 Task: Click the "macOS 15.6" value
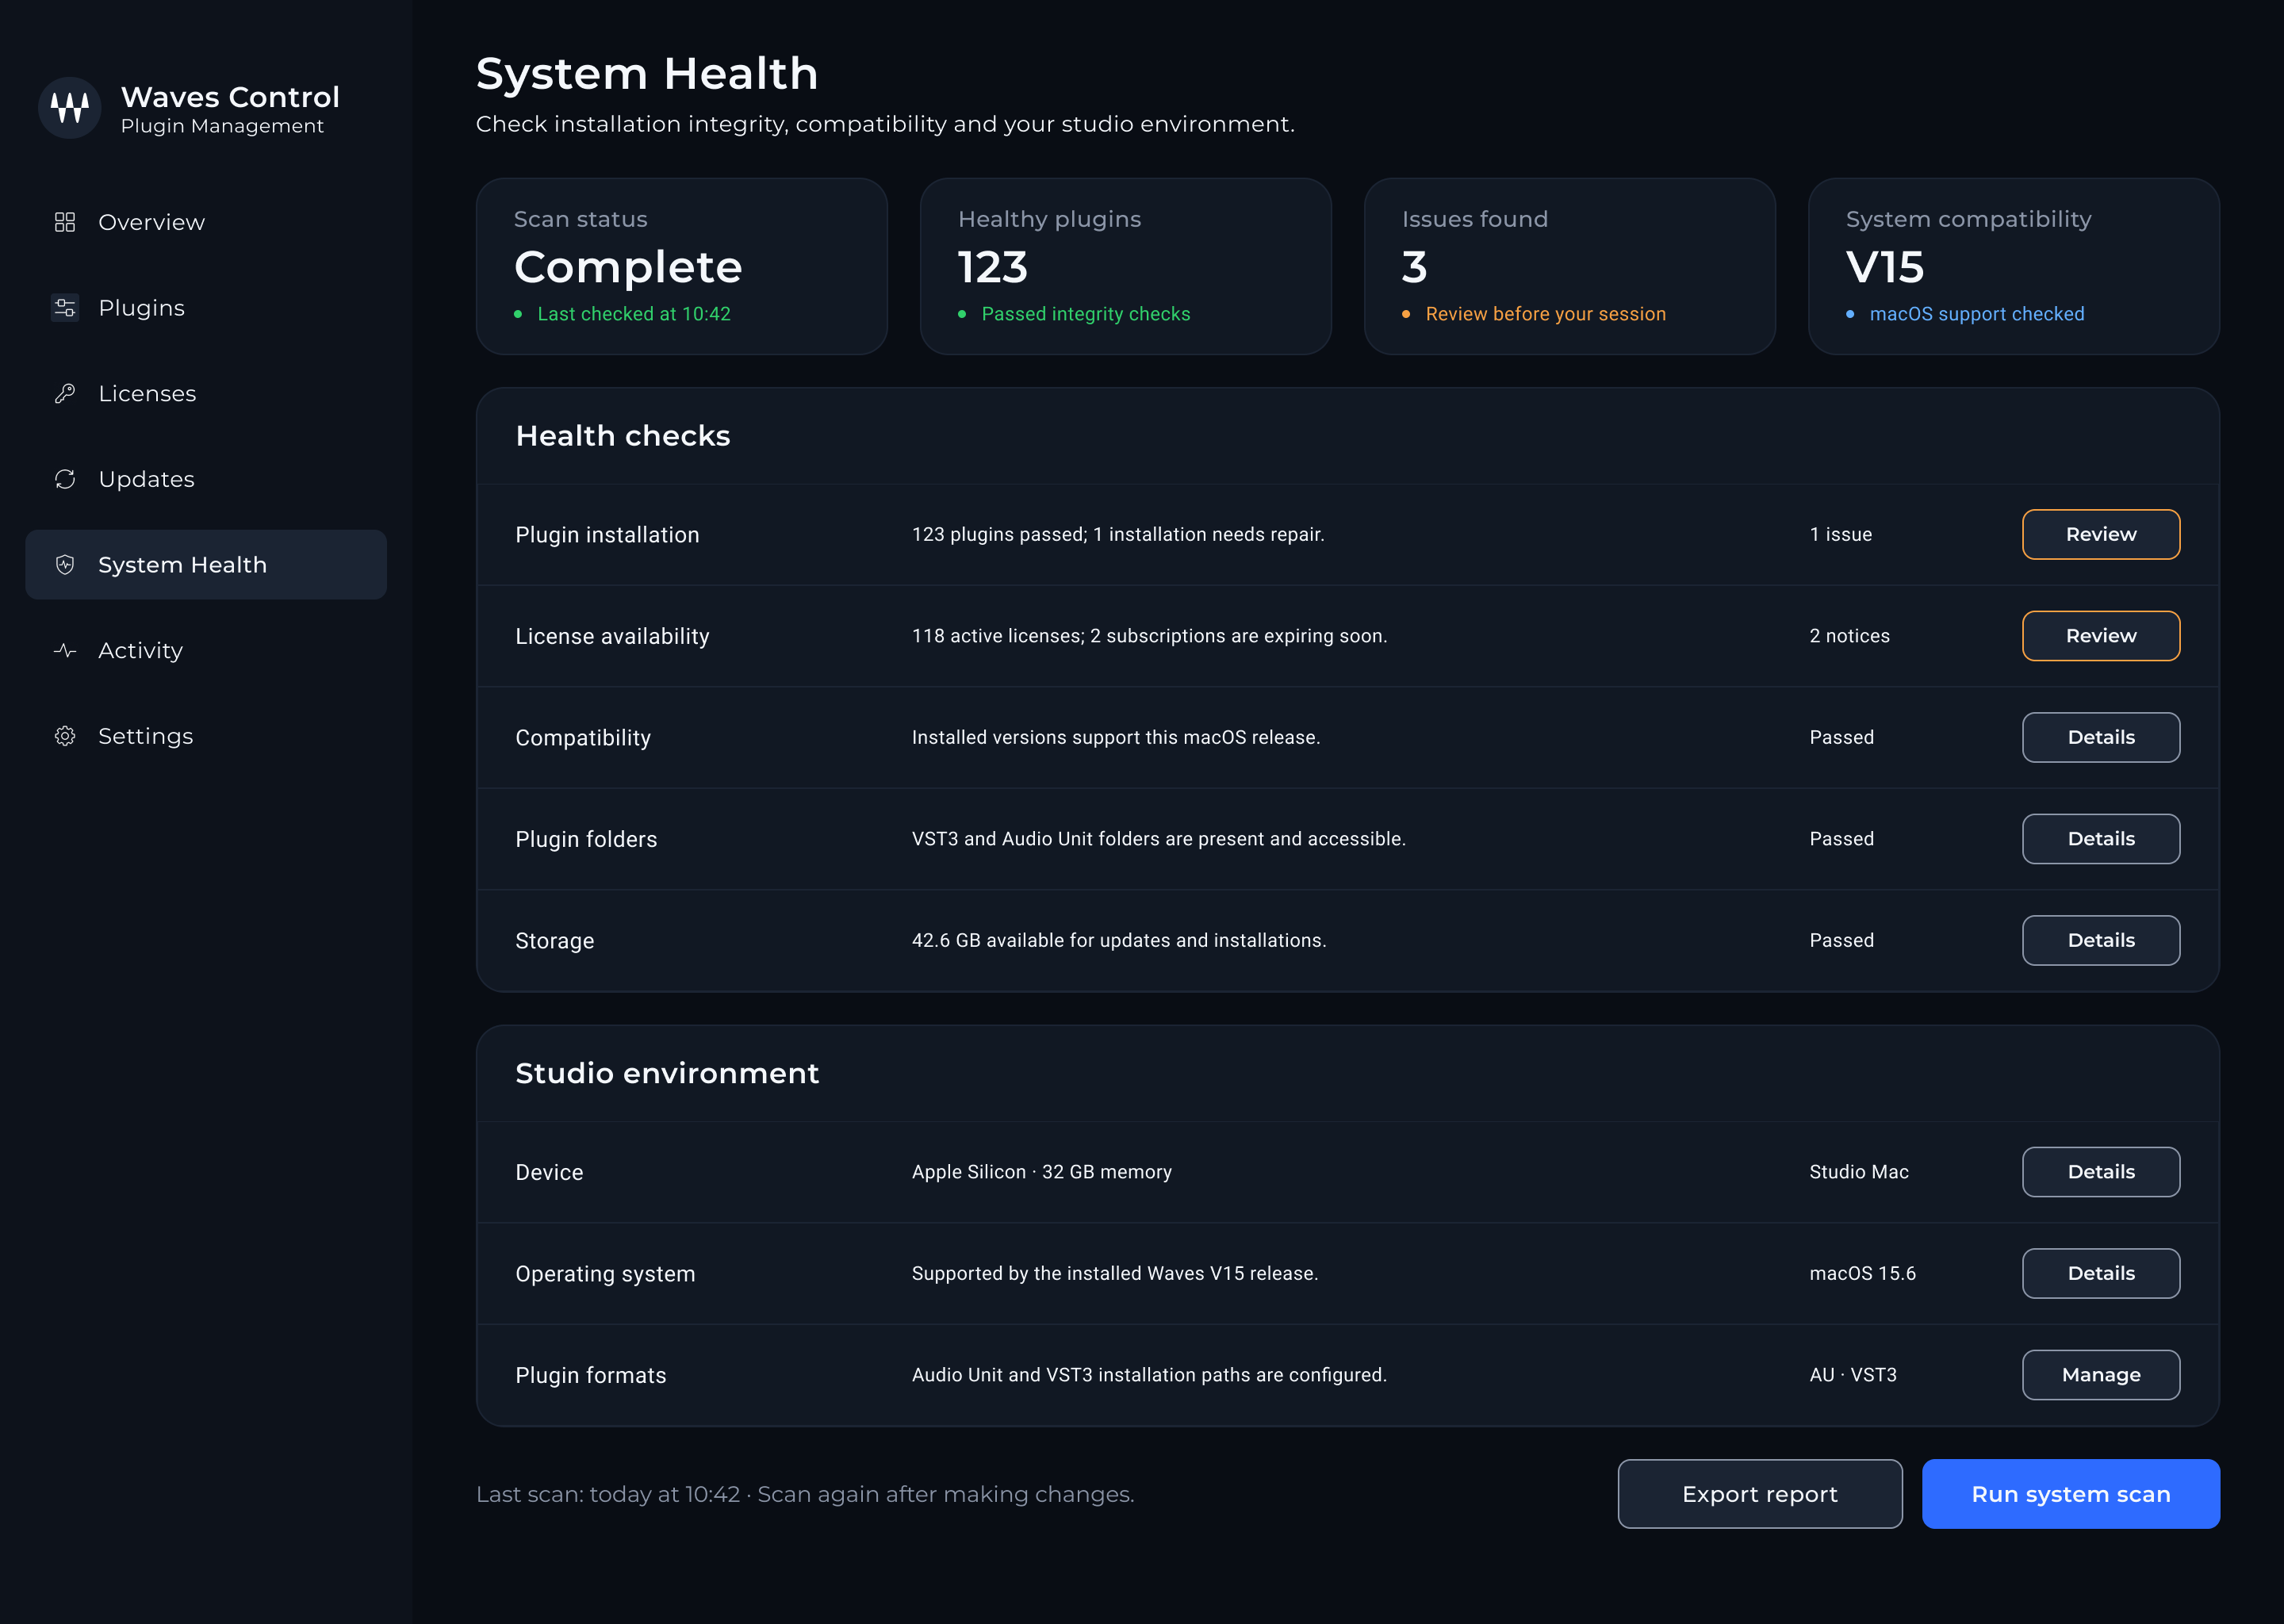[x=1862, y=1274]
